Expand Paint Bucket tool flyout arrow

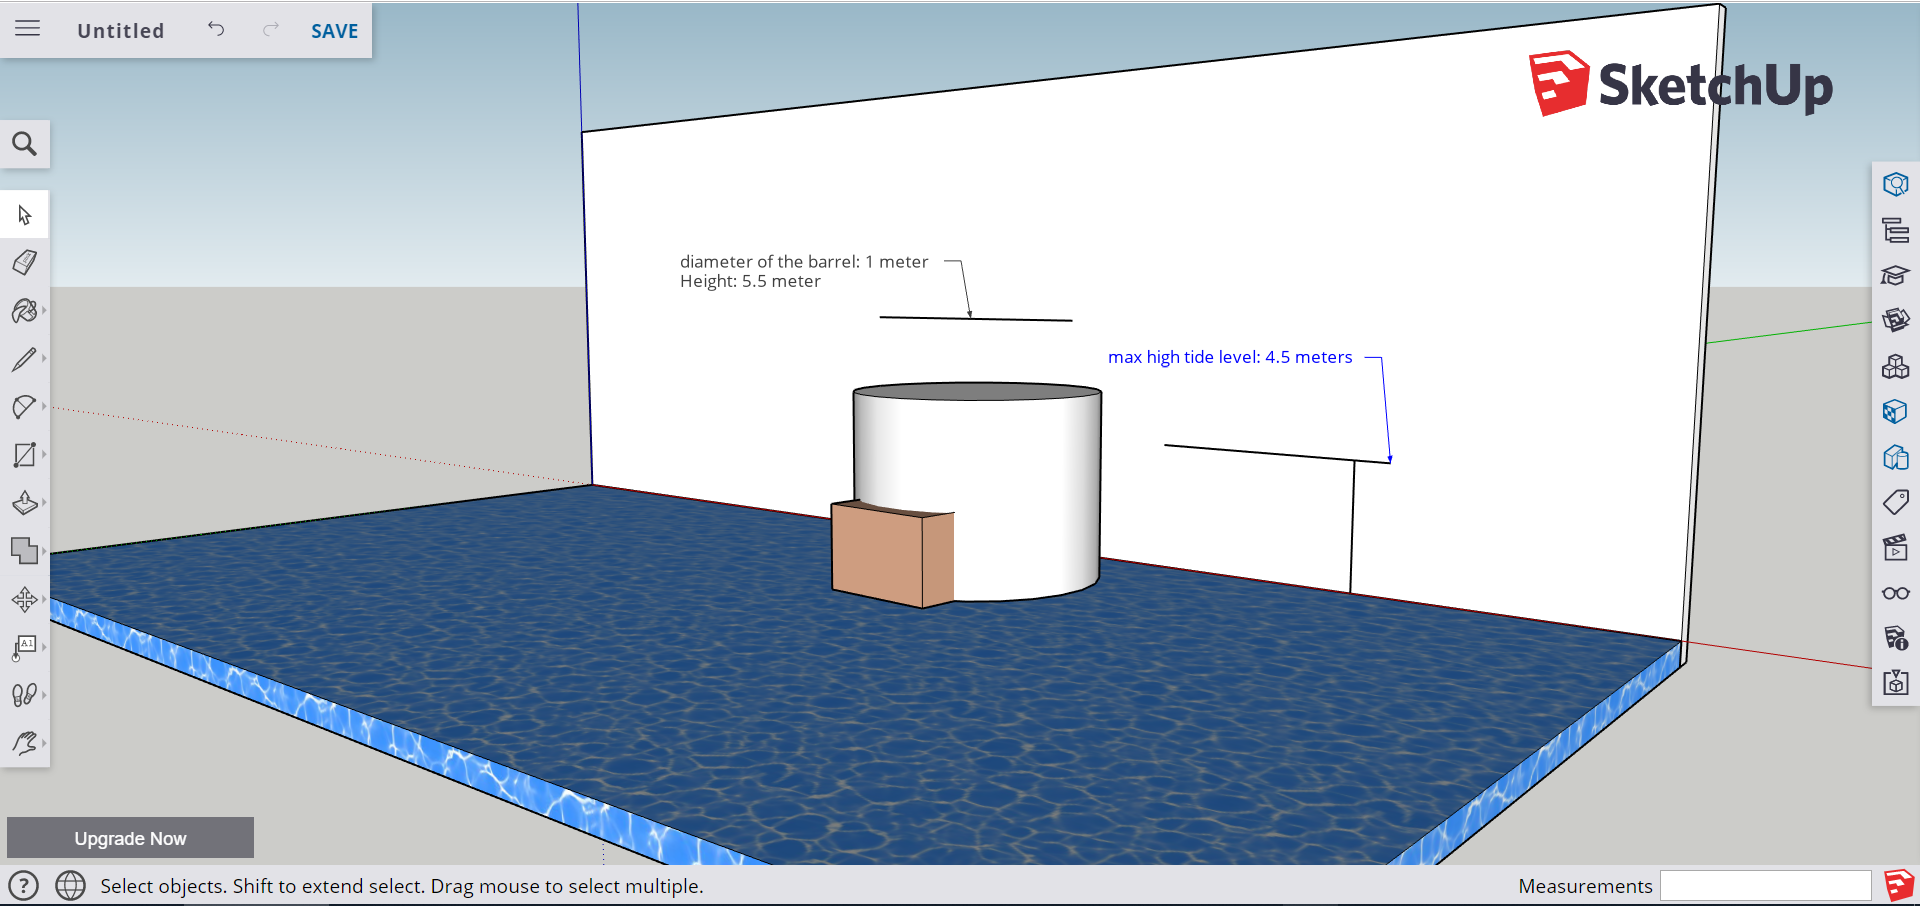[45, 311]
